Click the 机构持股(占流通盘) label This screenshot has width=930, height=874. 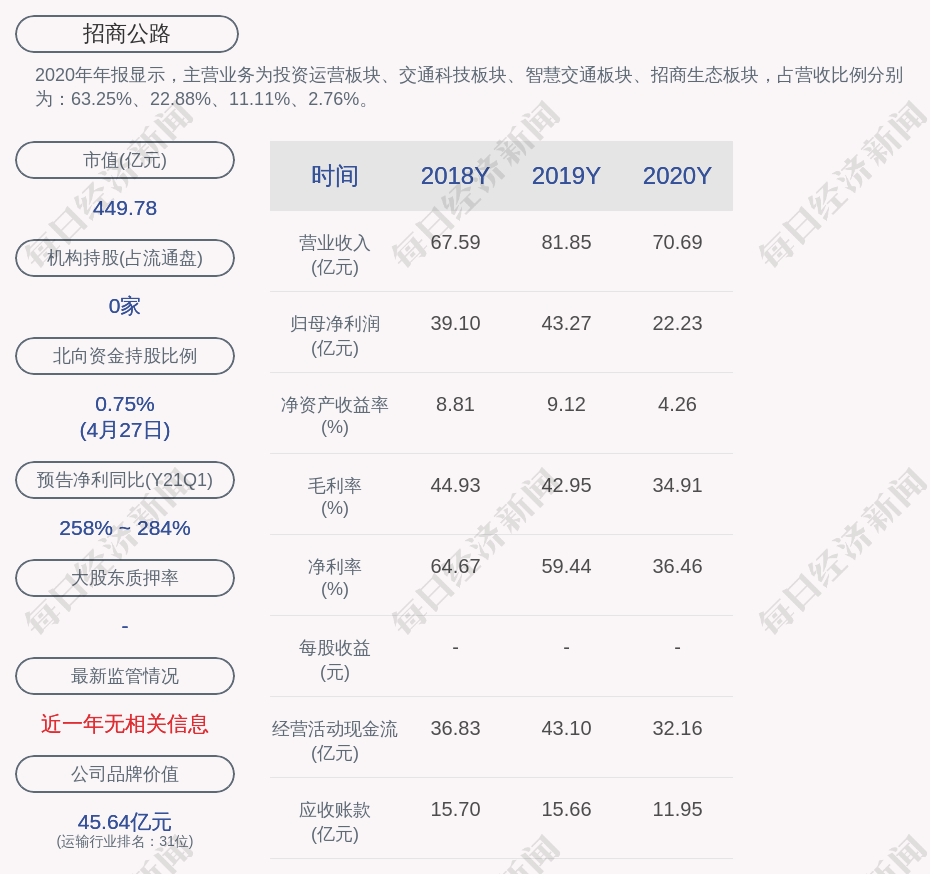pos(125,258)
